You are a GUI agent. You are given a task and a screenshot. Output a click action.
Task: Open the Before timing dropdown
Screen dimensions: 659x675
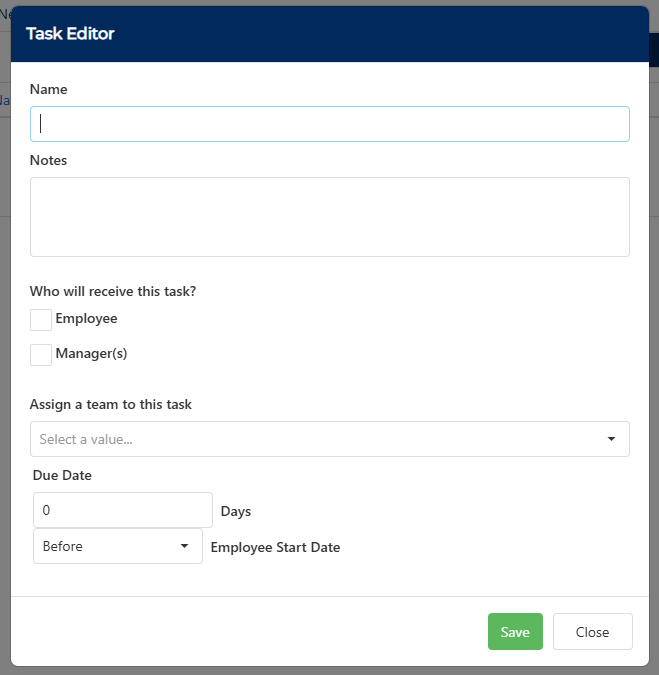pos(118,546)
